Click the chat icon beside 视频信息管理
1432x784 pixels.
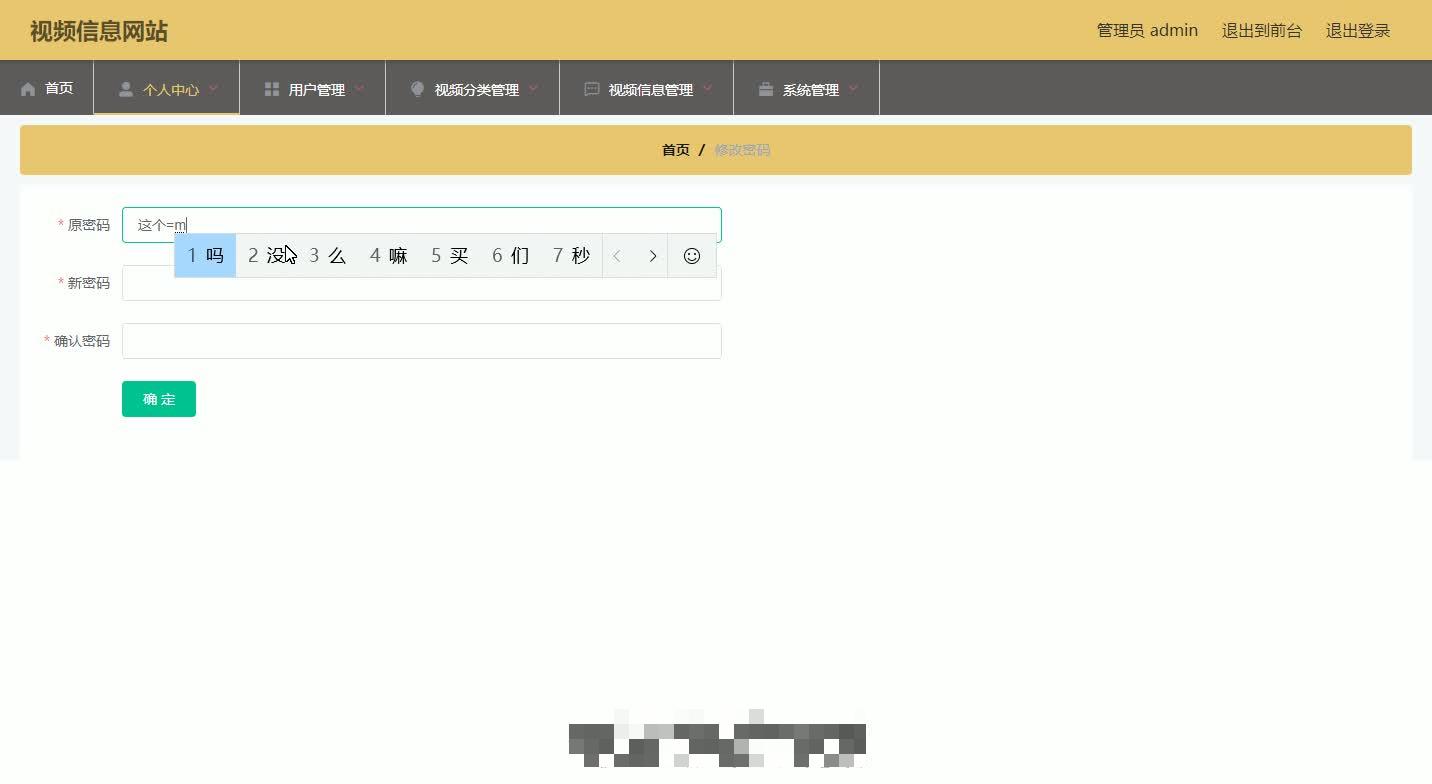[x=592, y=89]
